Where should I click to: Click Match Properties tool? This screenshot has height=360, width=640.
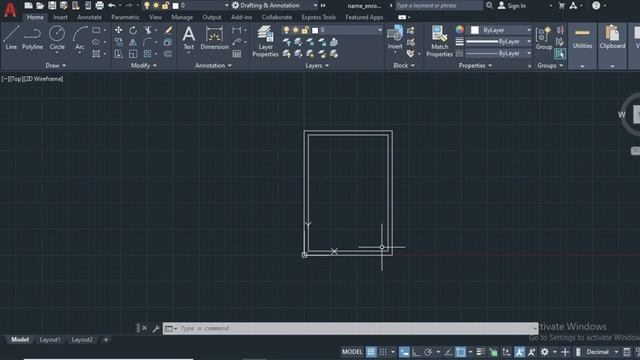coord(440,41)
